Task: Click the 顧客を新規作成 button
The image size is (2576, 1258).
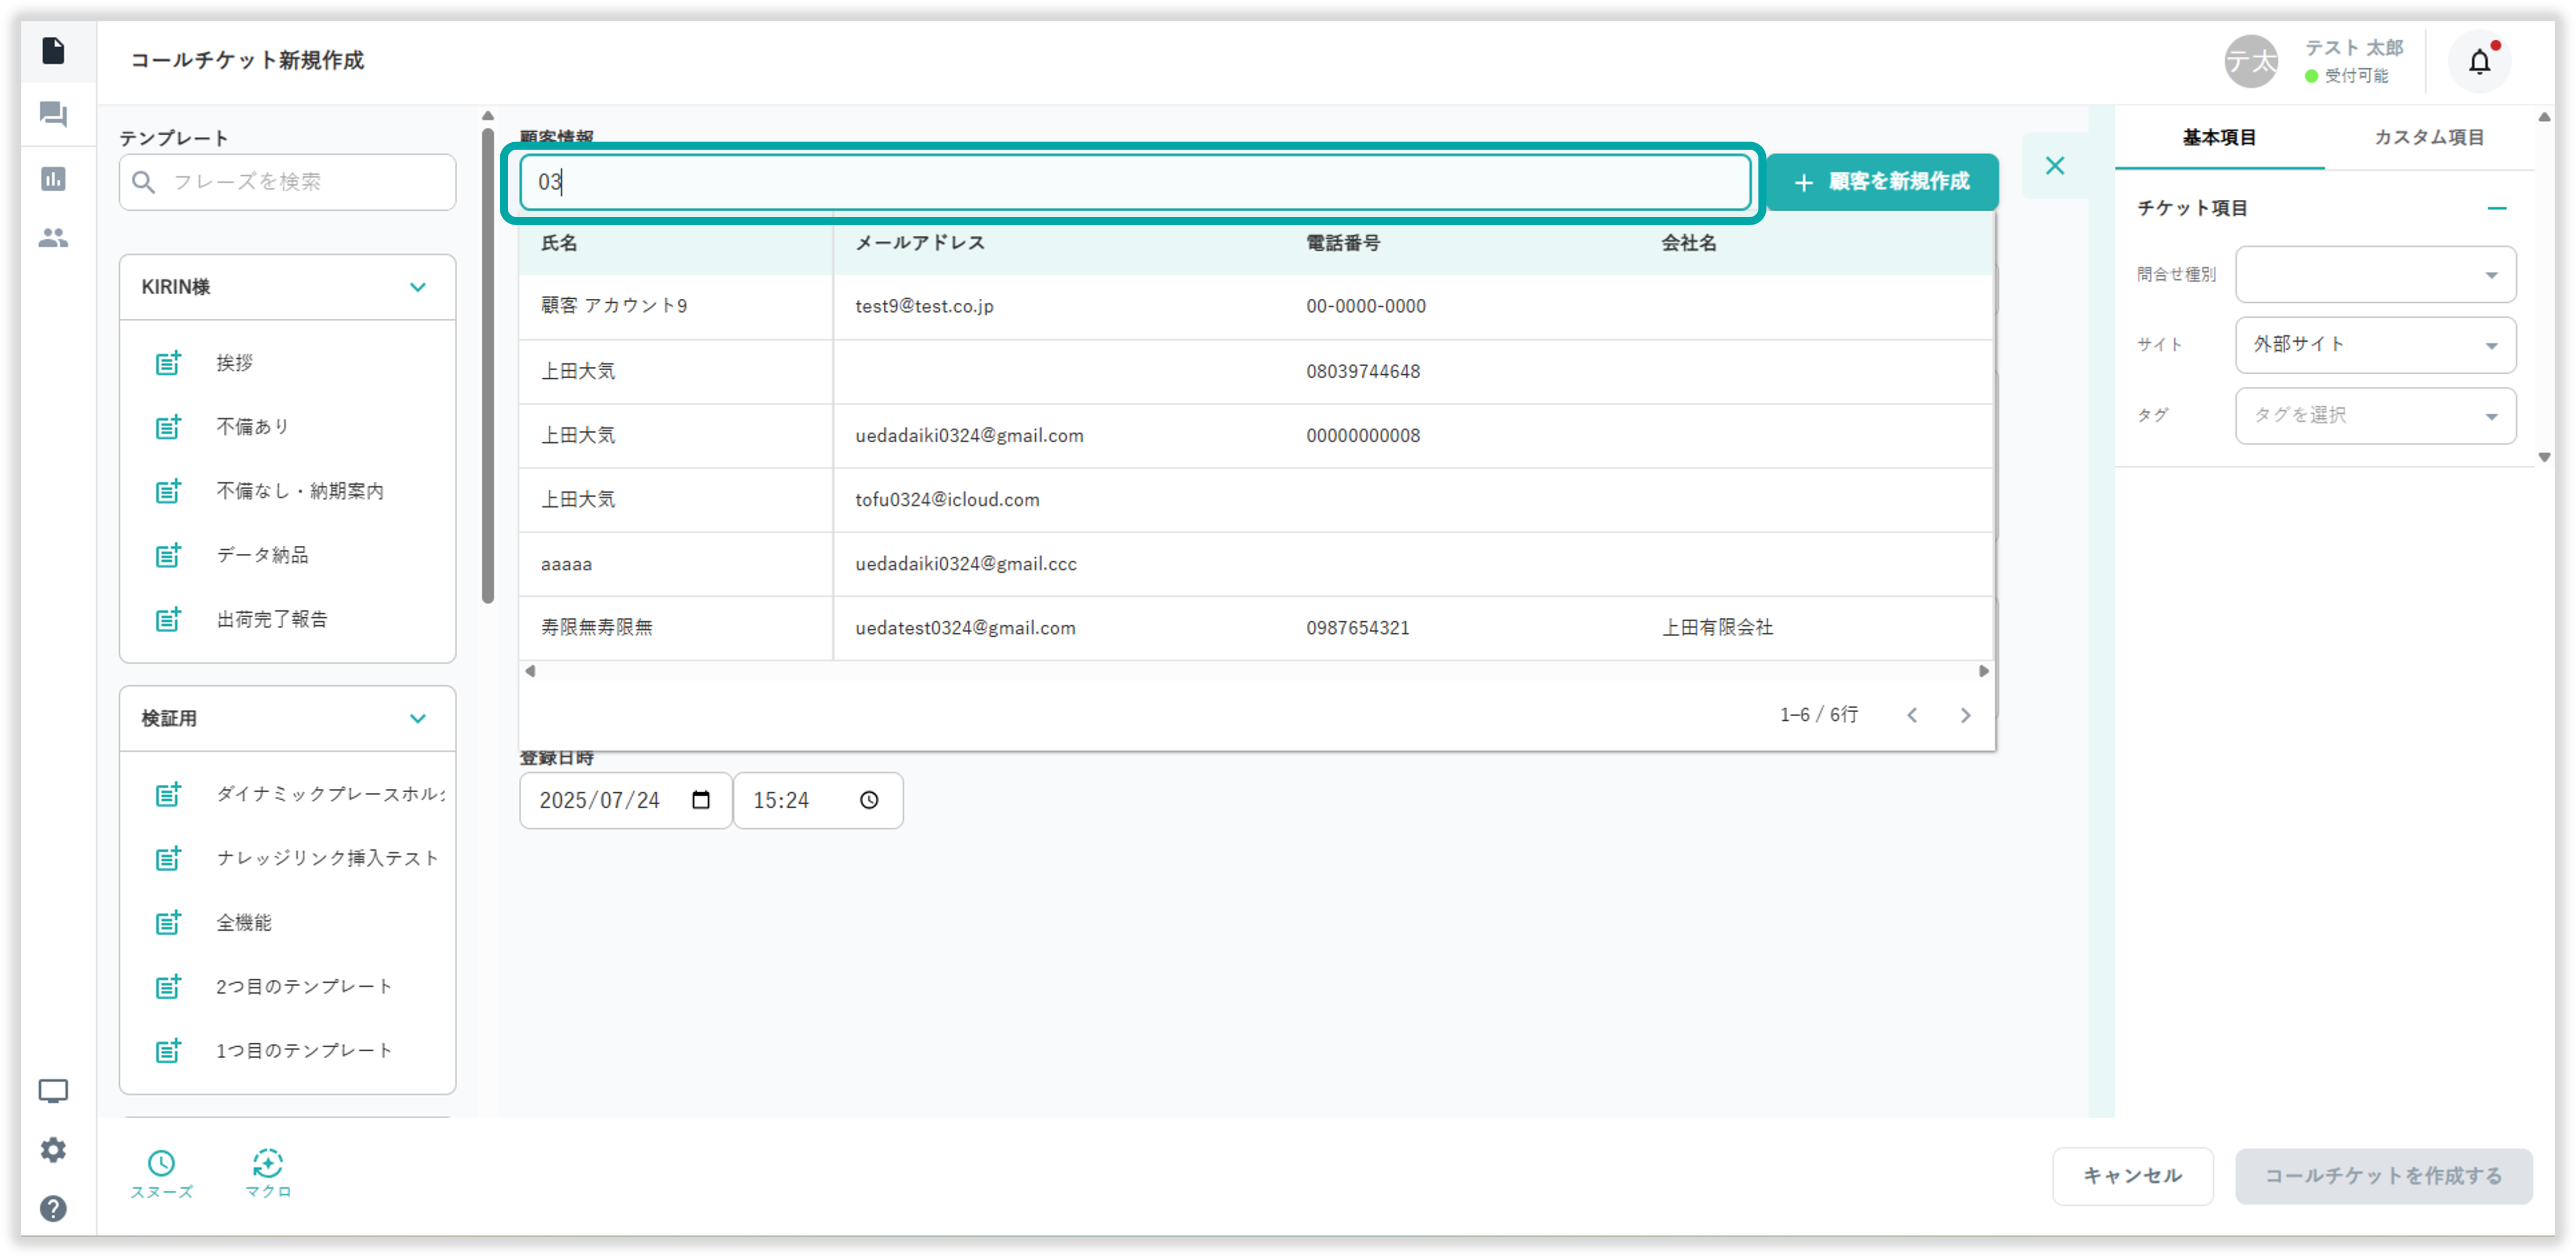Action: tap(1881, 182)
